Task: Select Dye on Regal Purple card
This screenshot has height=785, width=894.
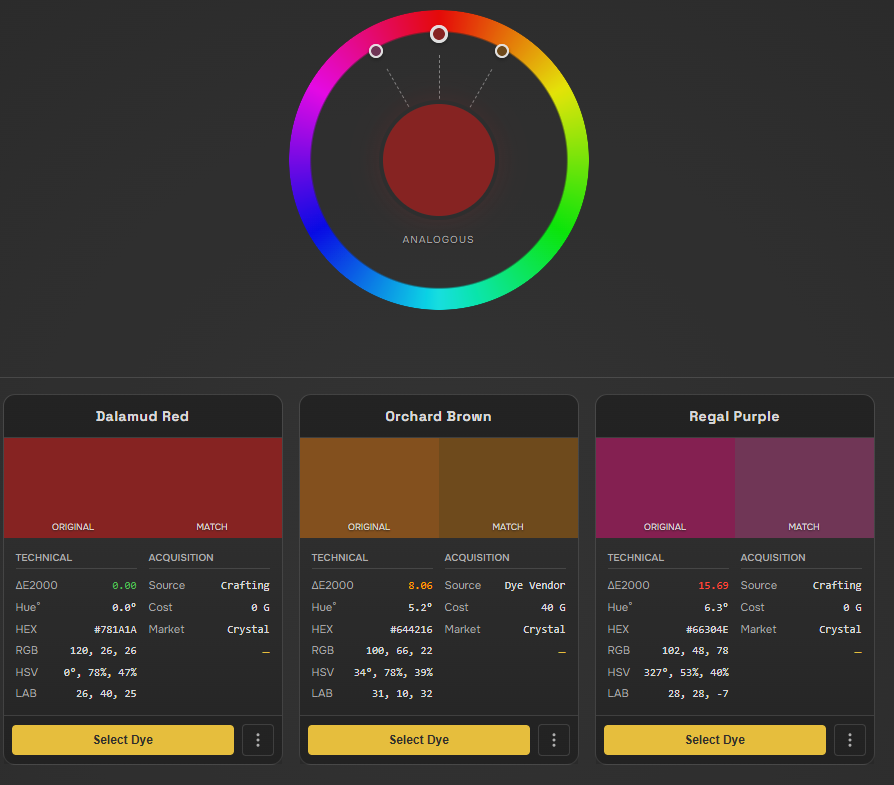Action: (714, 740)
